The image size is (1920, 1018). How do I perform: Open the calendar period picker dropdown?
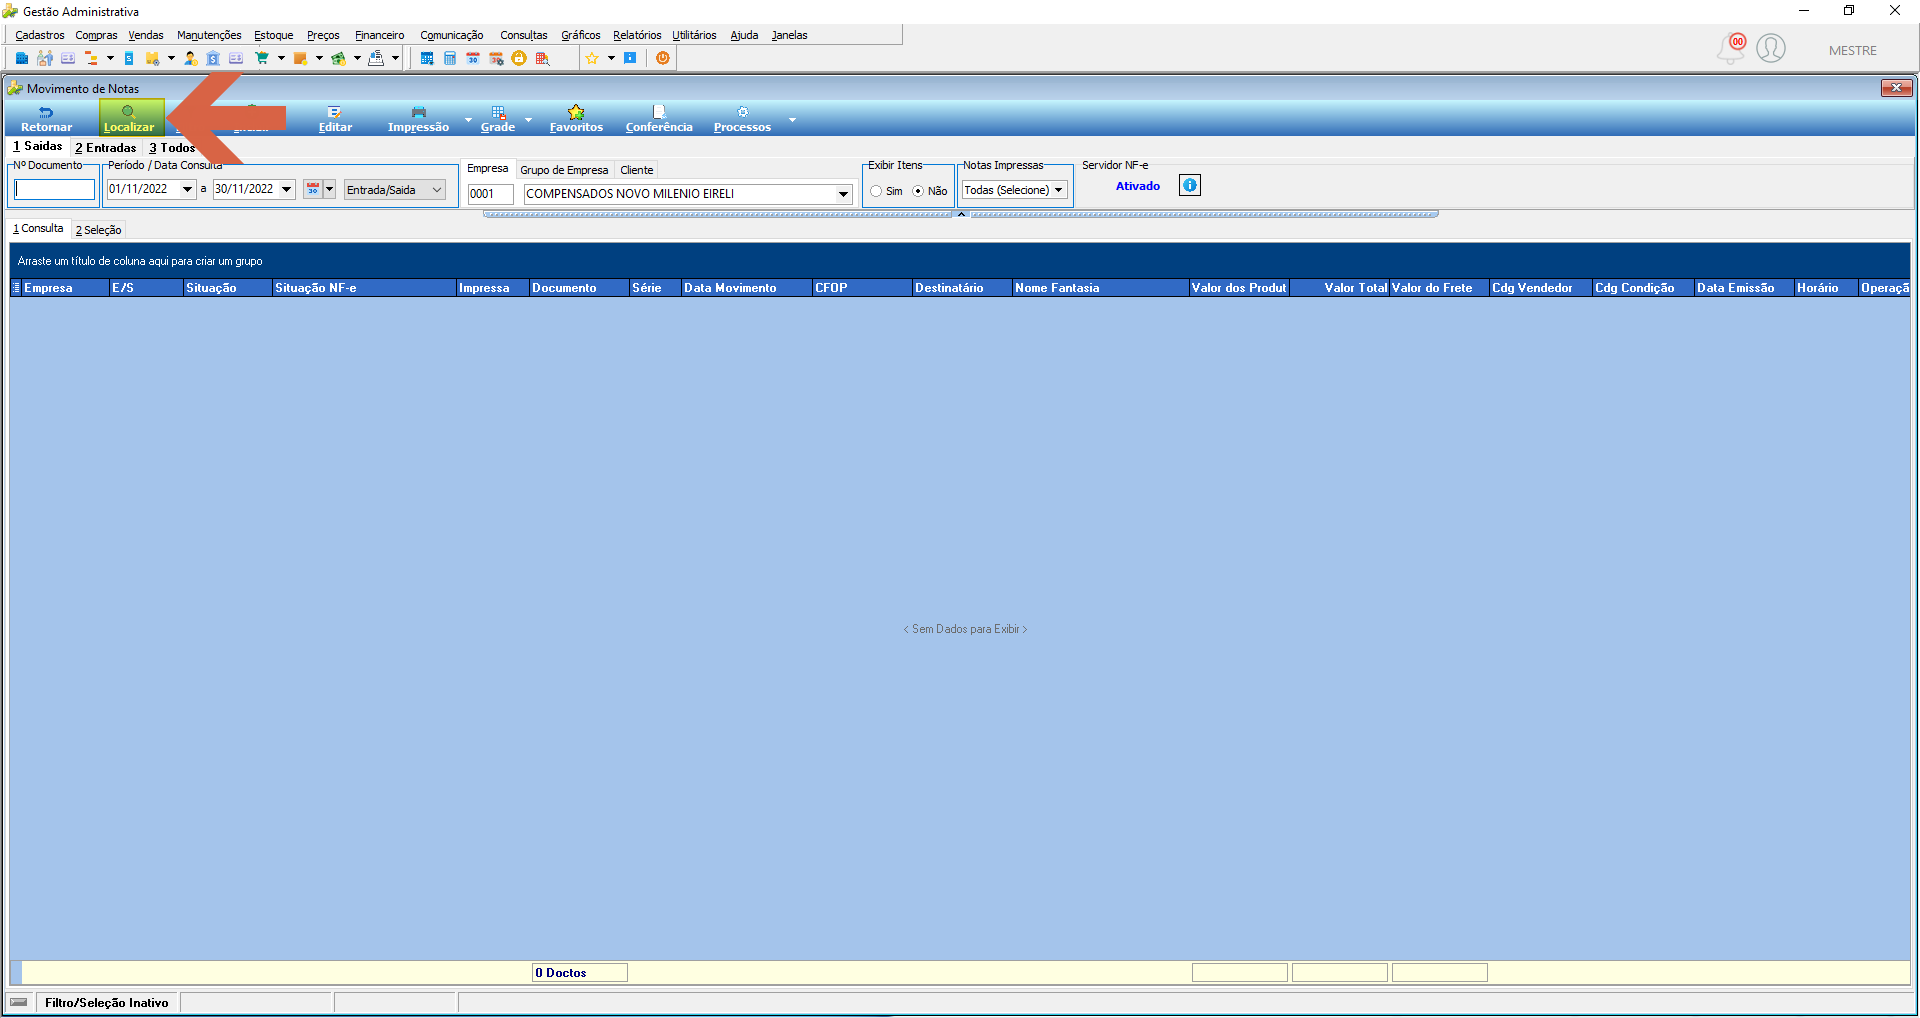[329, 189]
